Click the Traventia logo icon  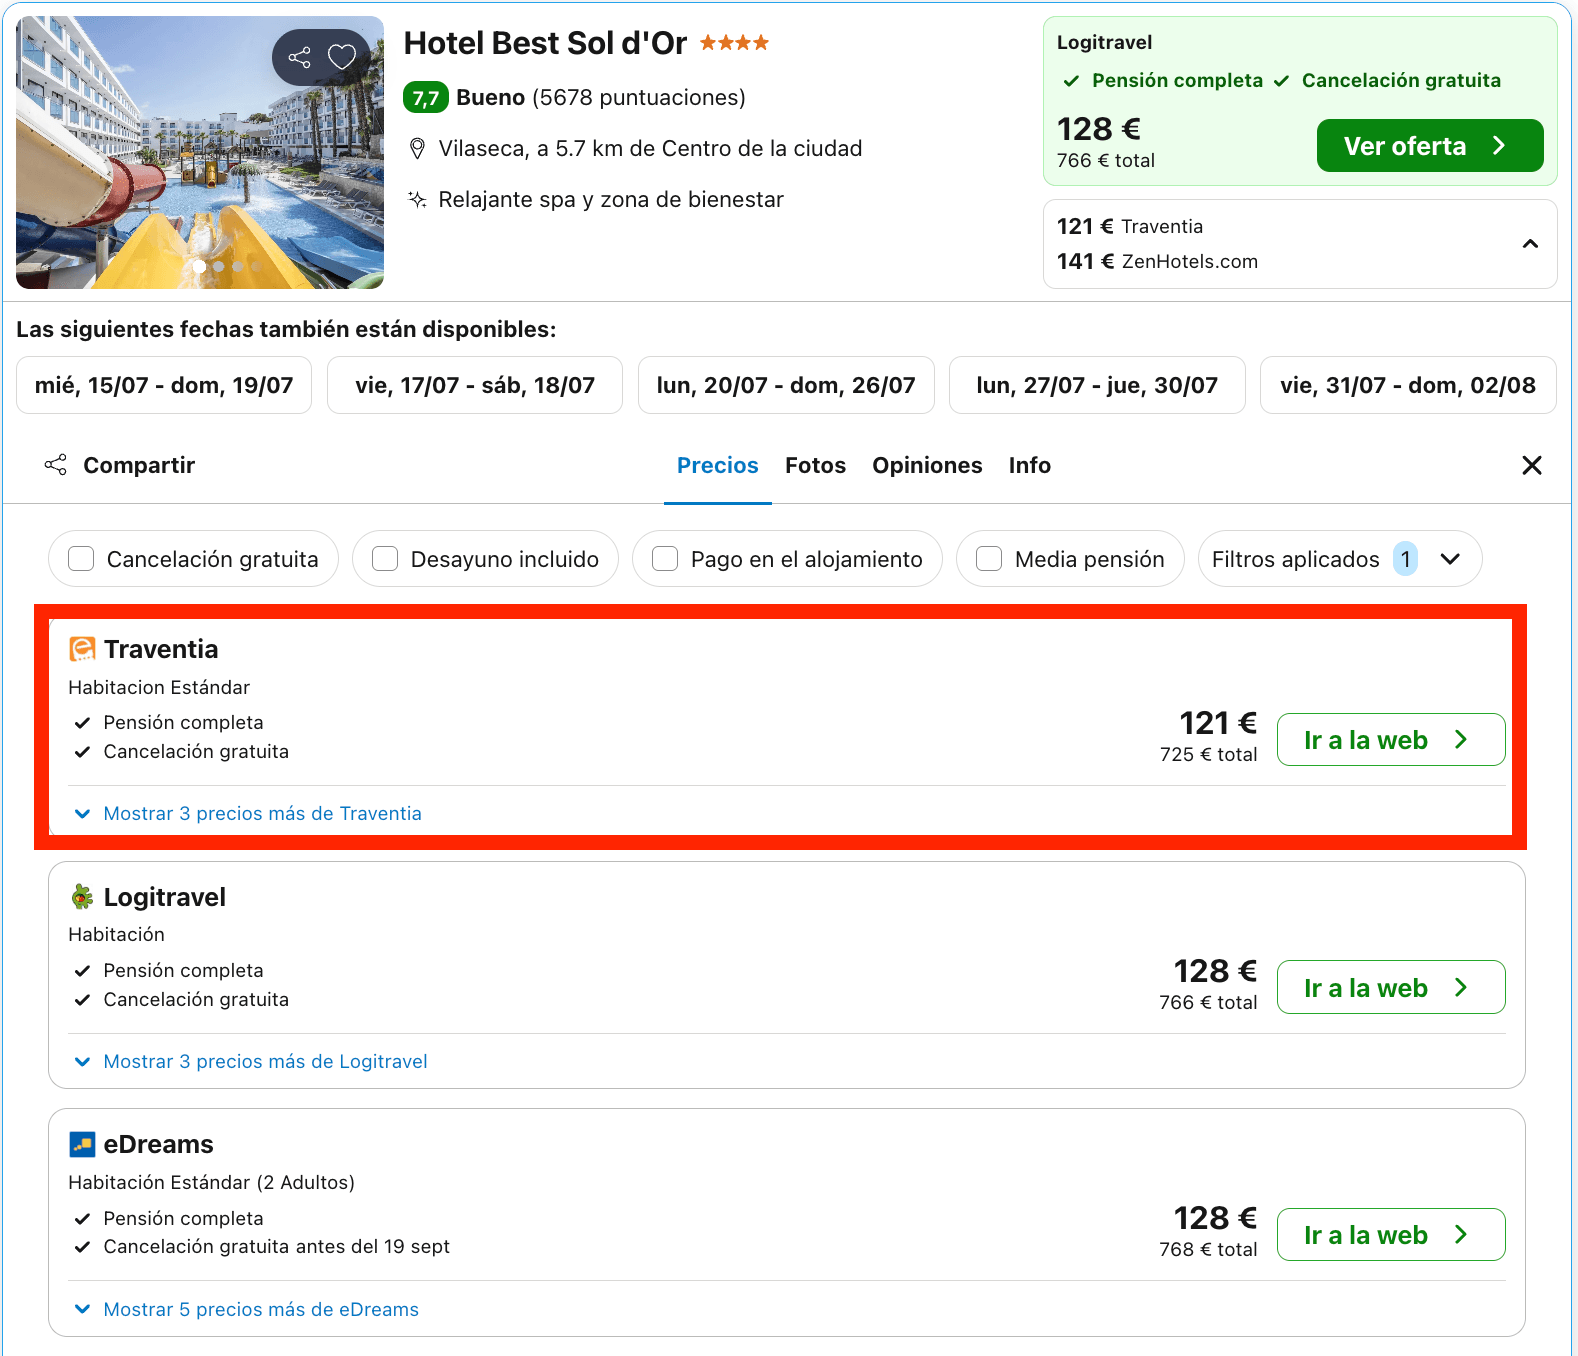(x=82, y=649)
